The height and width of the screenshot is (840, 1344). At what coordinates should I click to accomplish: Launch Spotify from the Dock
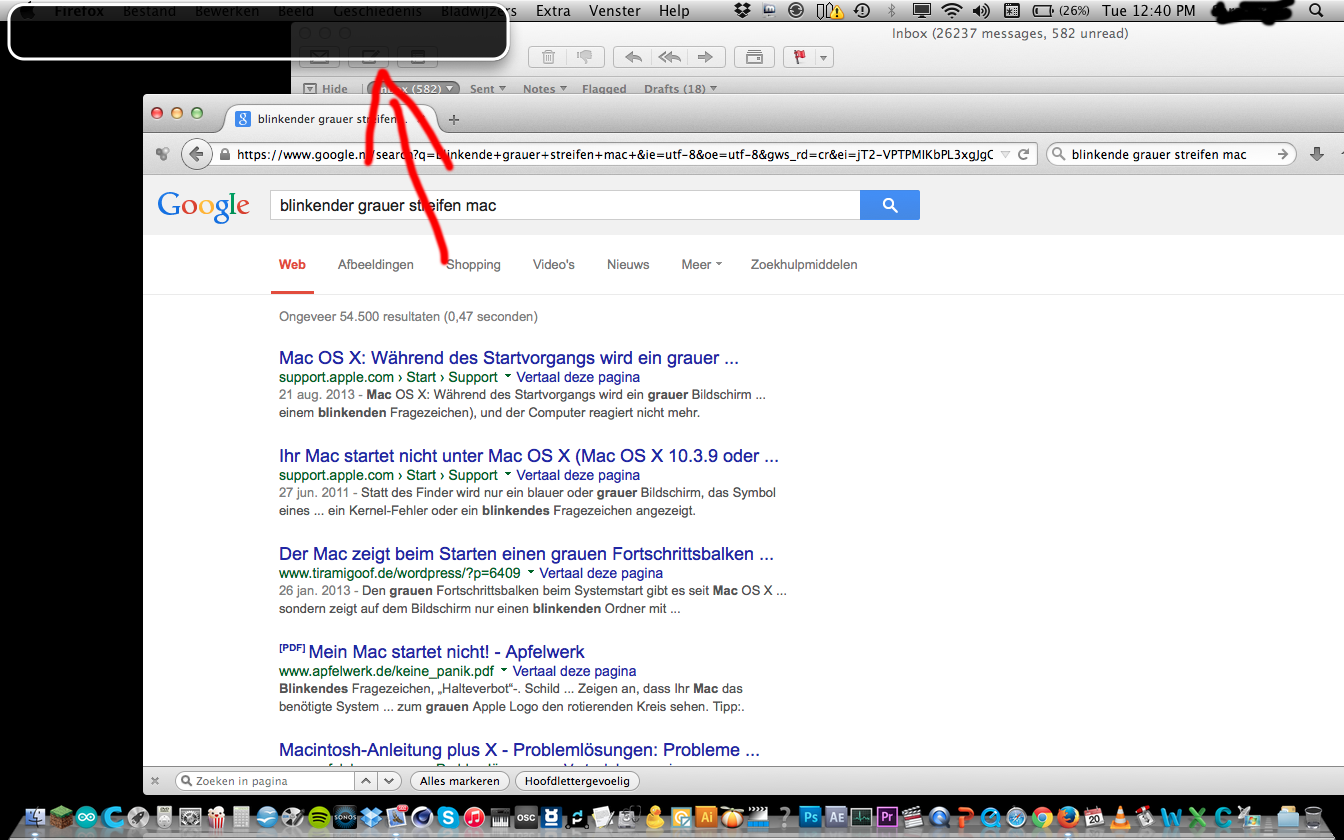(319, 817)
